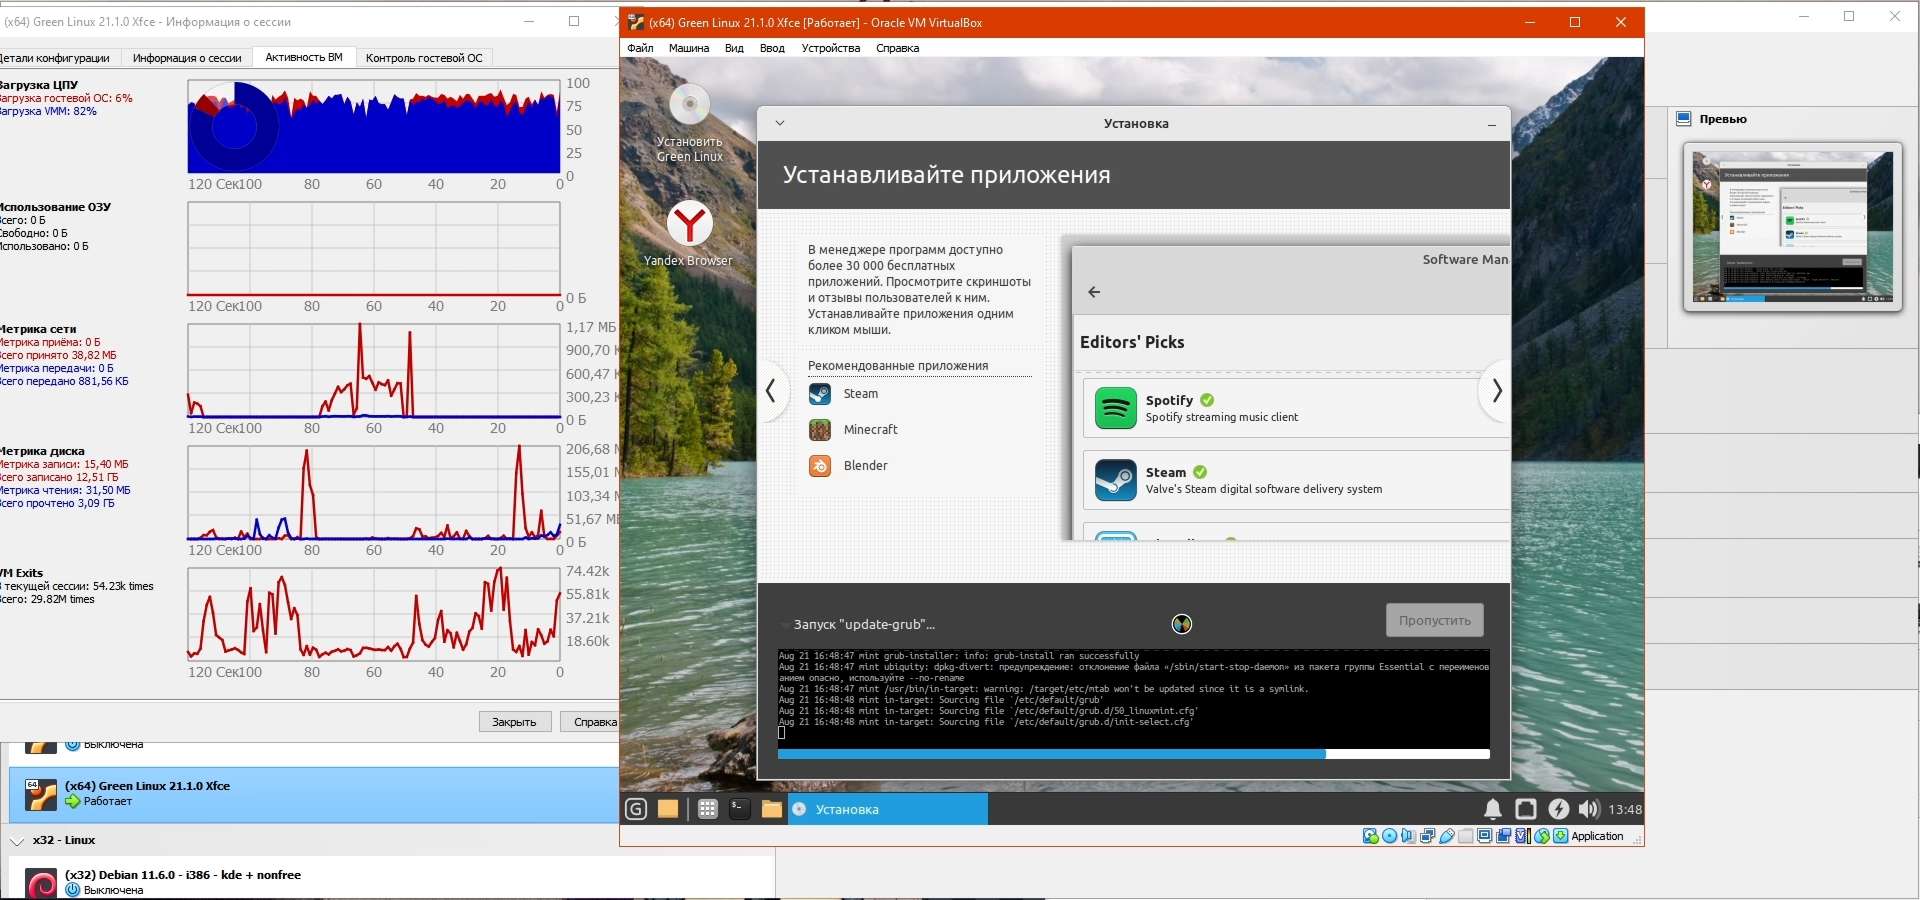Click Minecraft text in recommended apps

point(870,430)
